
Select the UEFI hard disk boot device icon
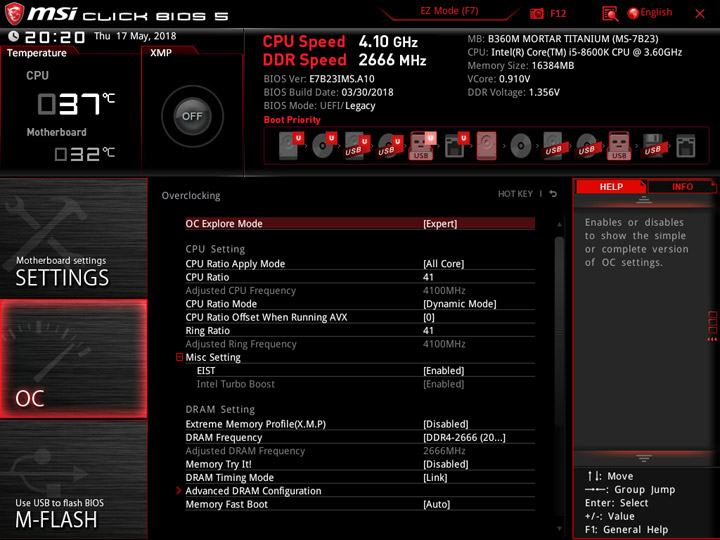[291, 146]
